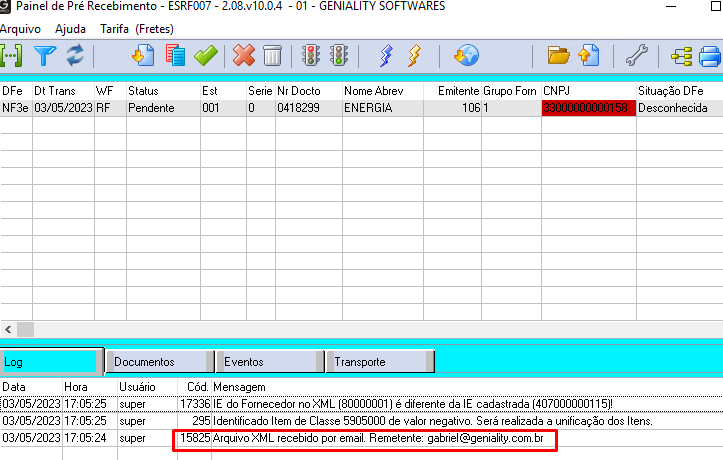723x460 pixels.
Task: Select the log message with code 15825
Action: [382, 439]
